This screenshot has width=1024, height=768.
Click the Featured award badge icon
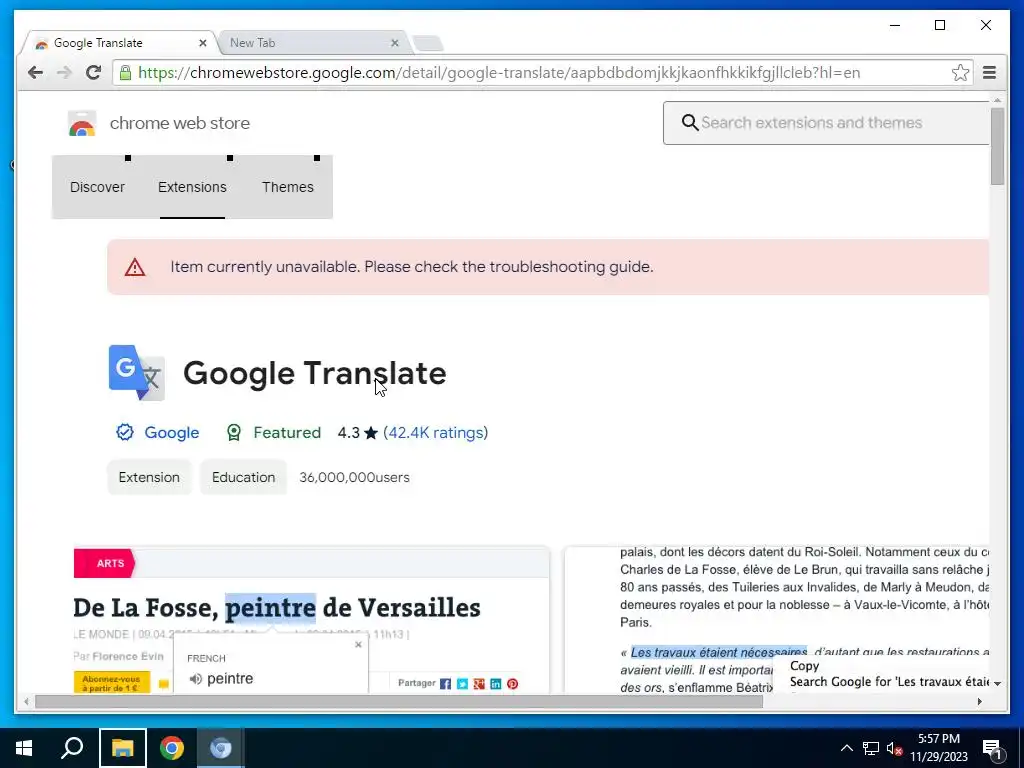pos(234,432)
